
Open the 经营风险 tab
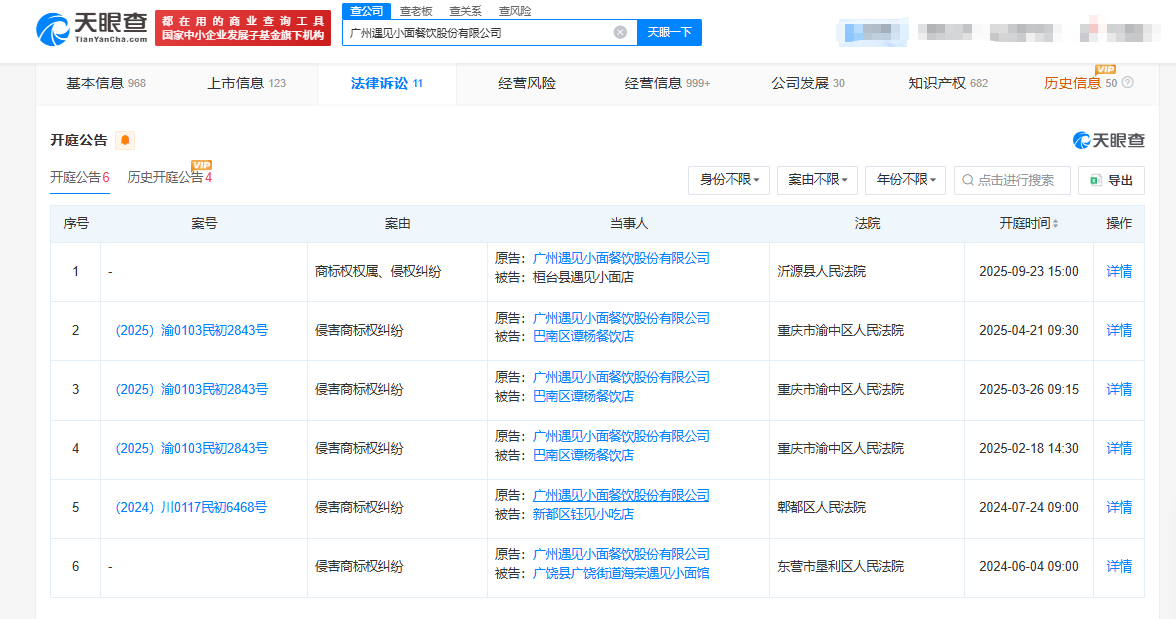click(526, 83)
